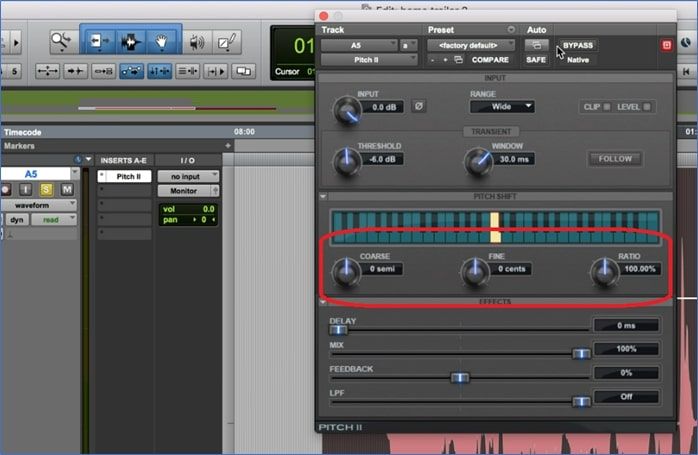Open the no input selector

tap(188, 176)
